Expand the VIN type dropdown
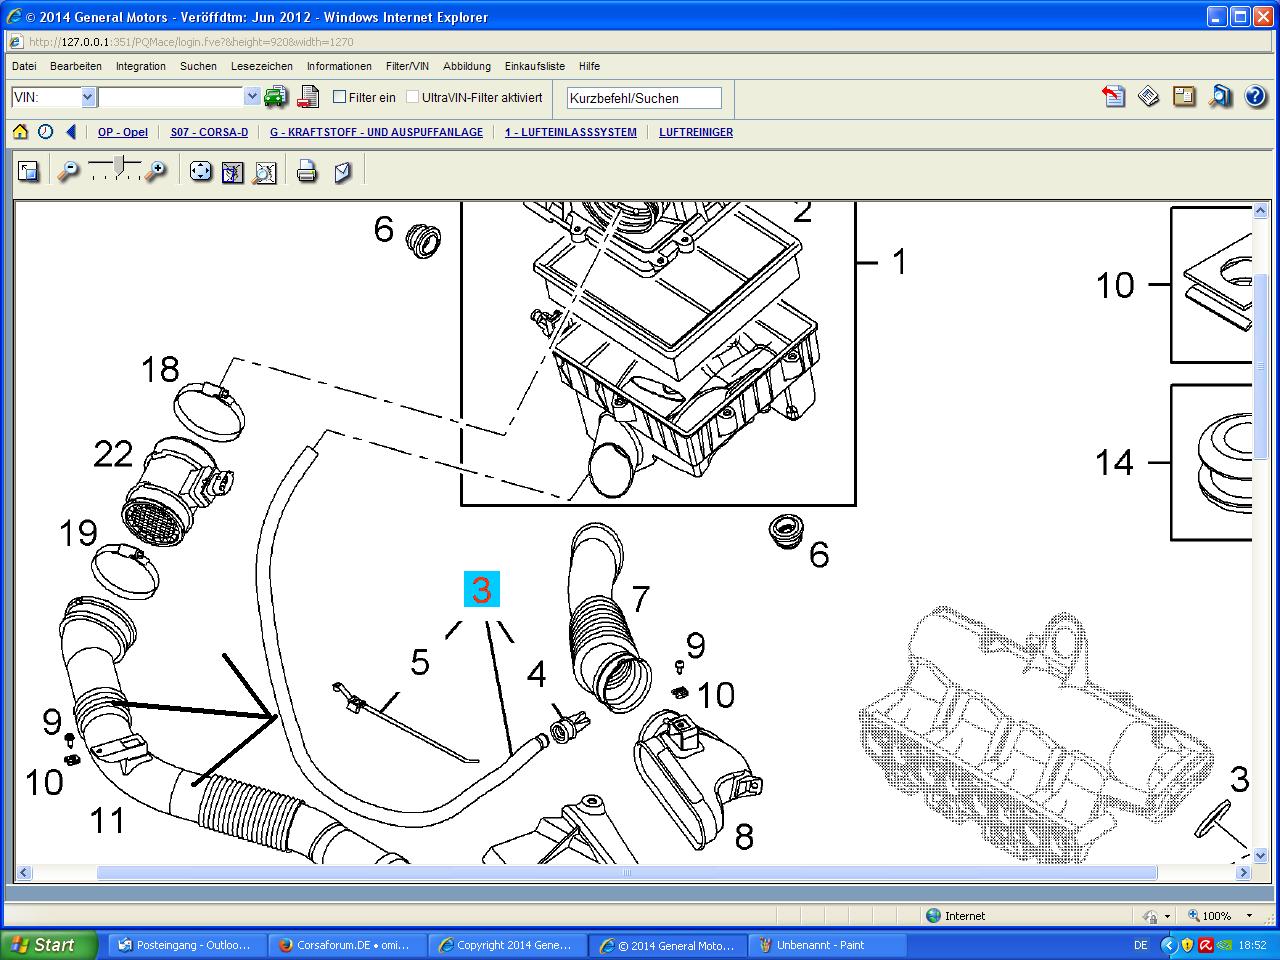Screen dimensions: 1280x960 click(x=88, y=97)
